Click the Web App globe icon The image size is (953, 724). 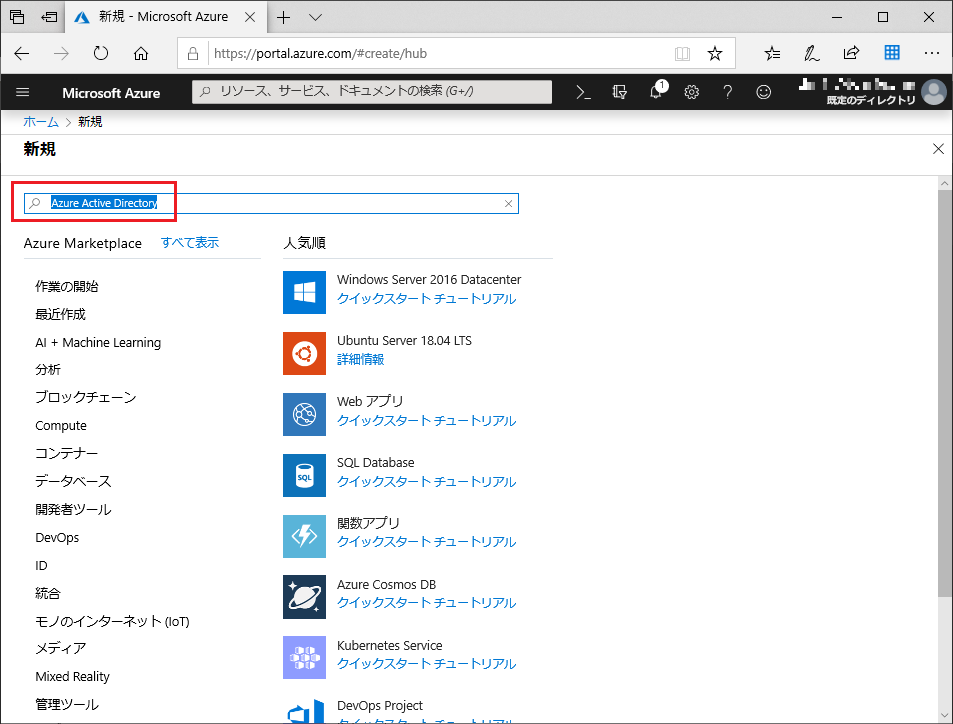point(304,414)
